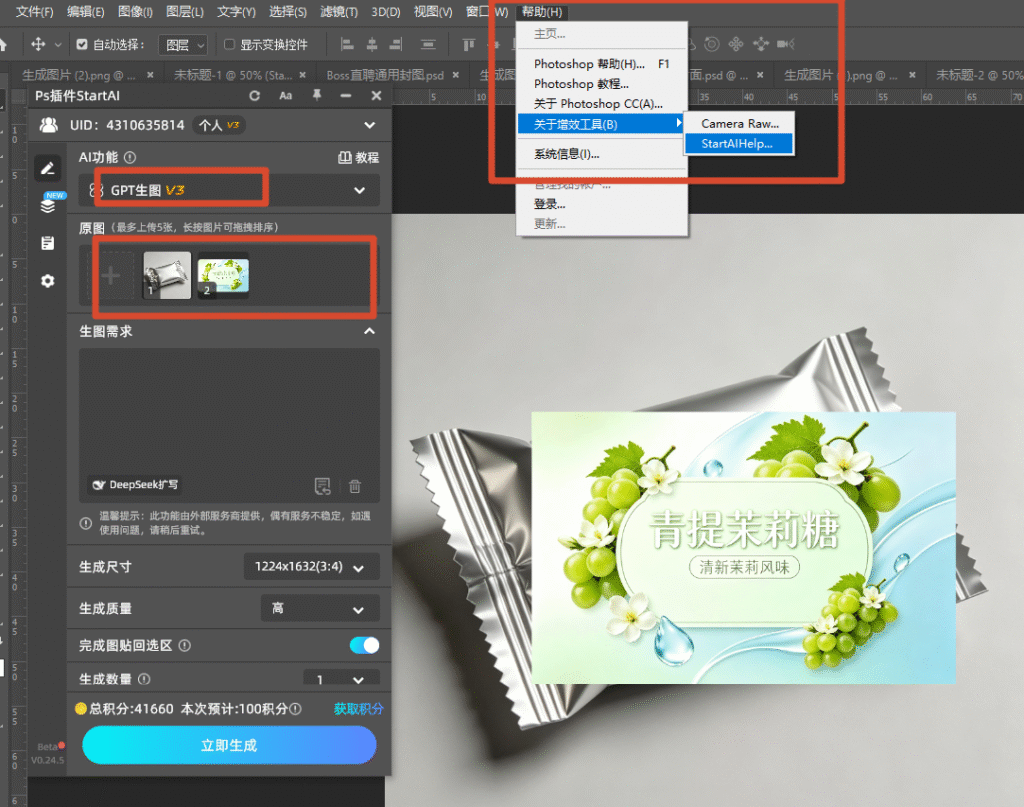
Task: Enable the 自动选择 checkbox
Action: pos(82,44)
